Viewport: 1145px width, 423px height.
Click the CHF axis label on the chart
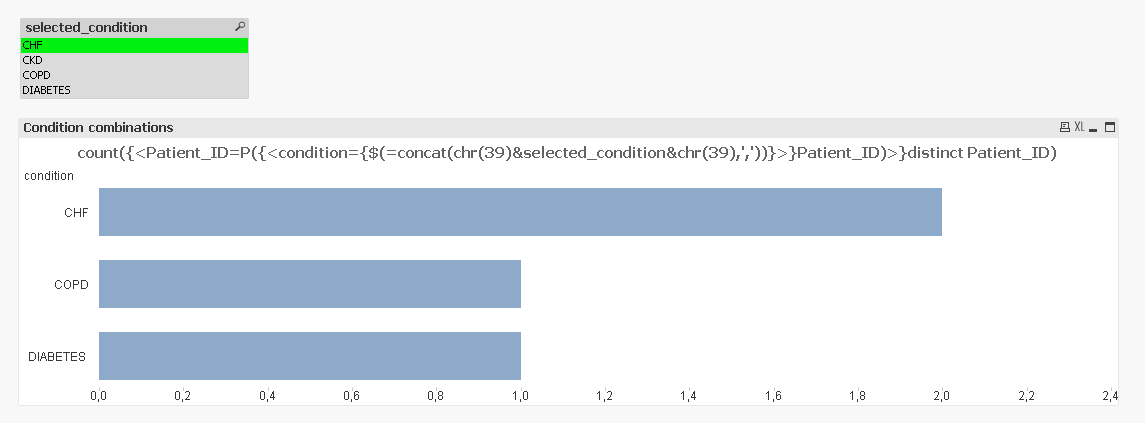pos(76,212)
